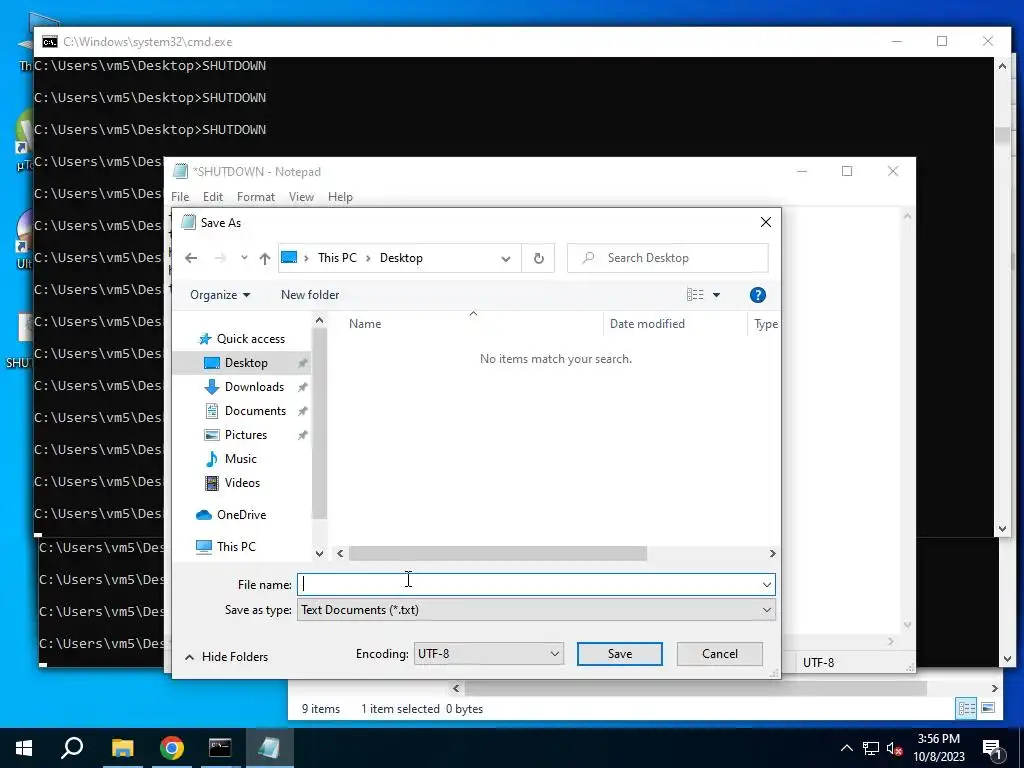Open the Notepad Edit menu

213,197
